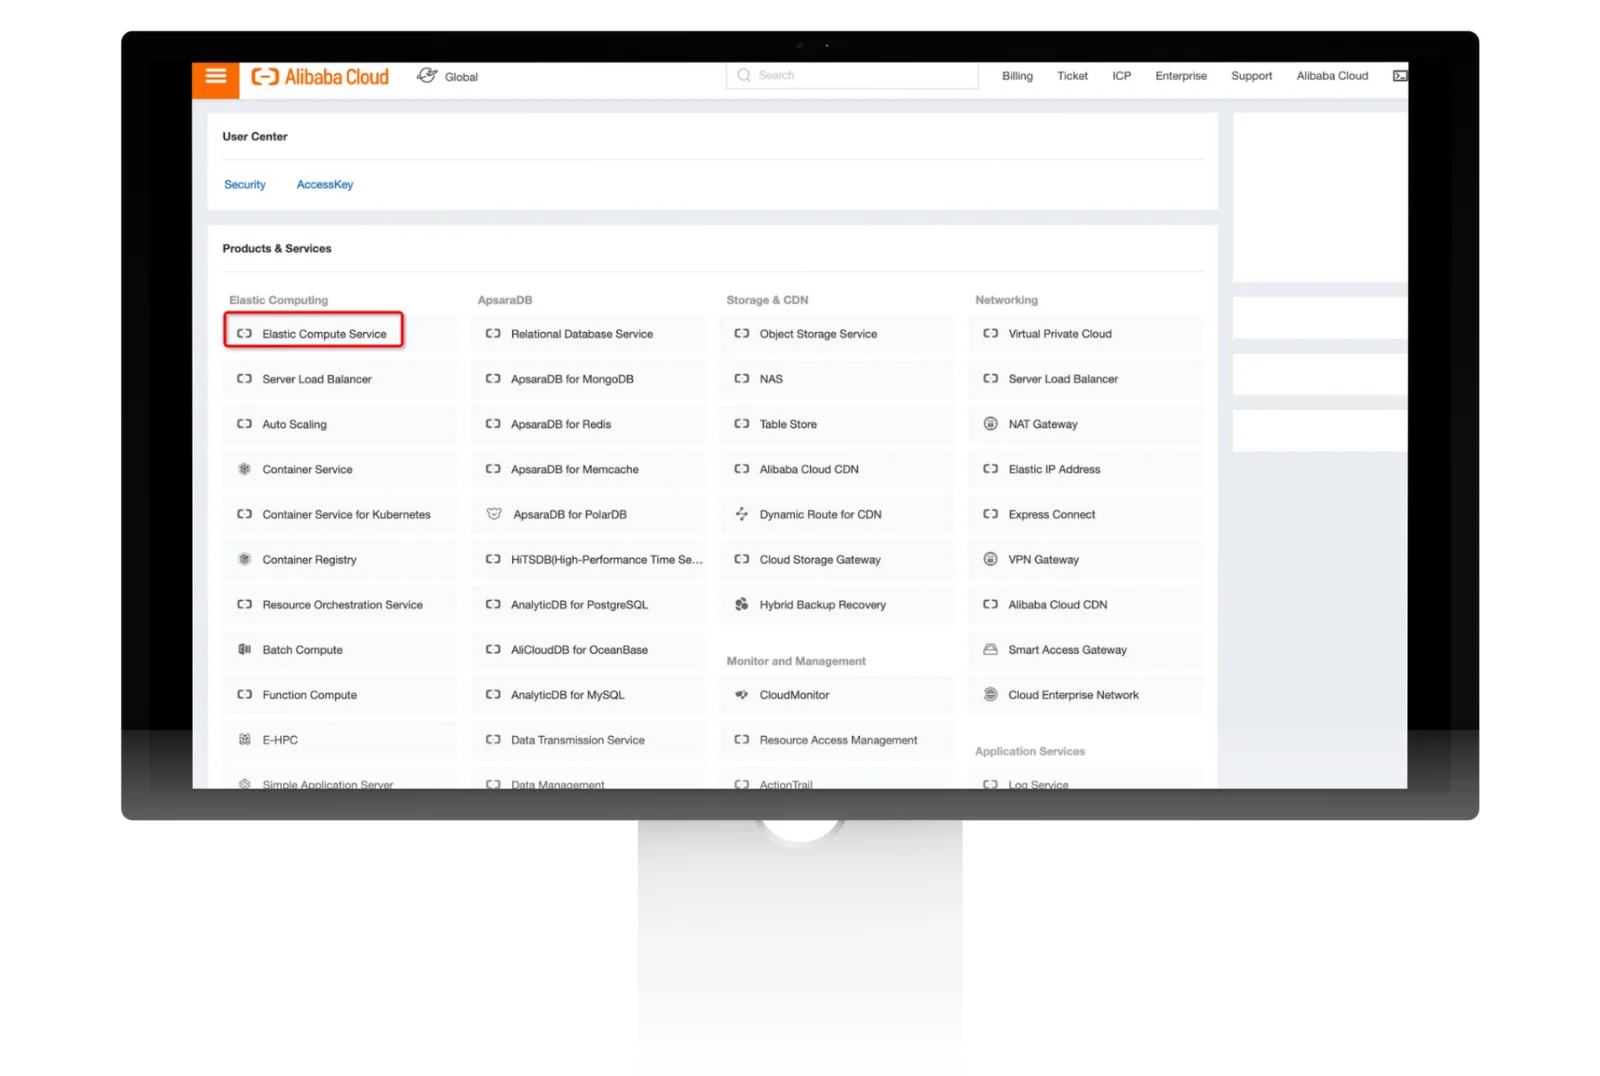Open Resource Access Management

pos(837,739)
